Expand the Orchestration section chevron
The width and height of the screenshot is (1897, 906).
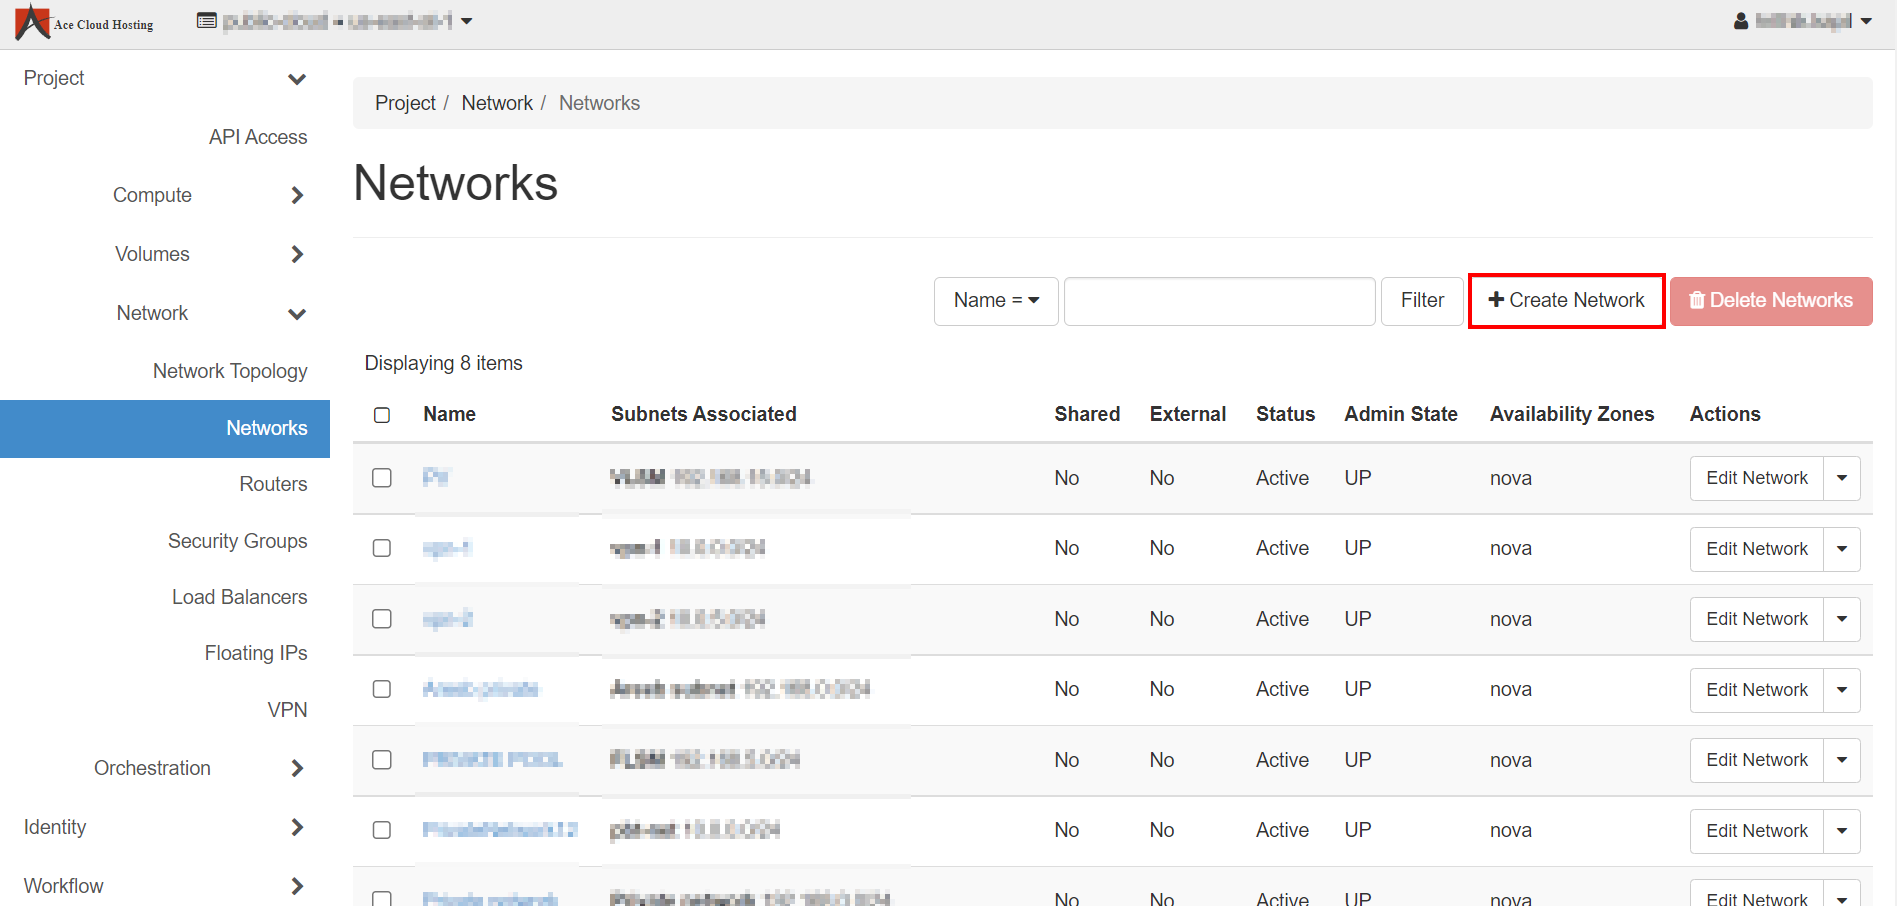point(297,769)
